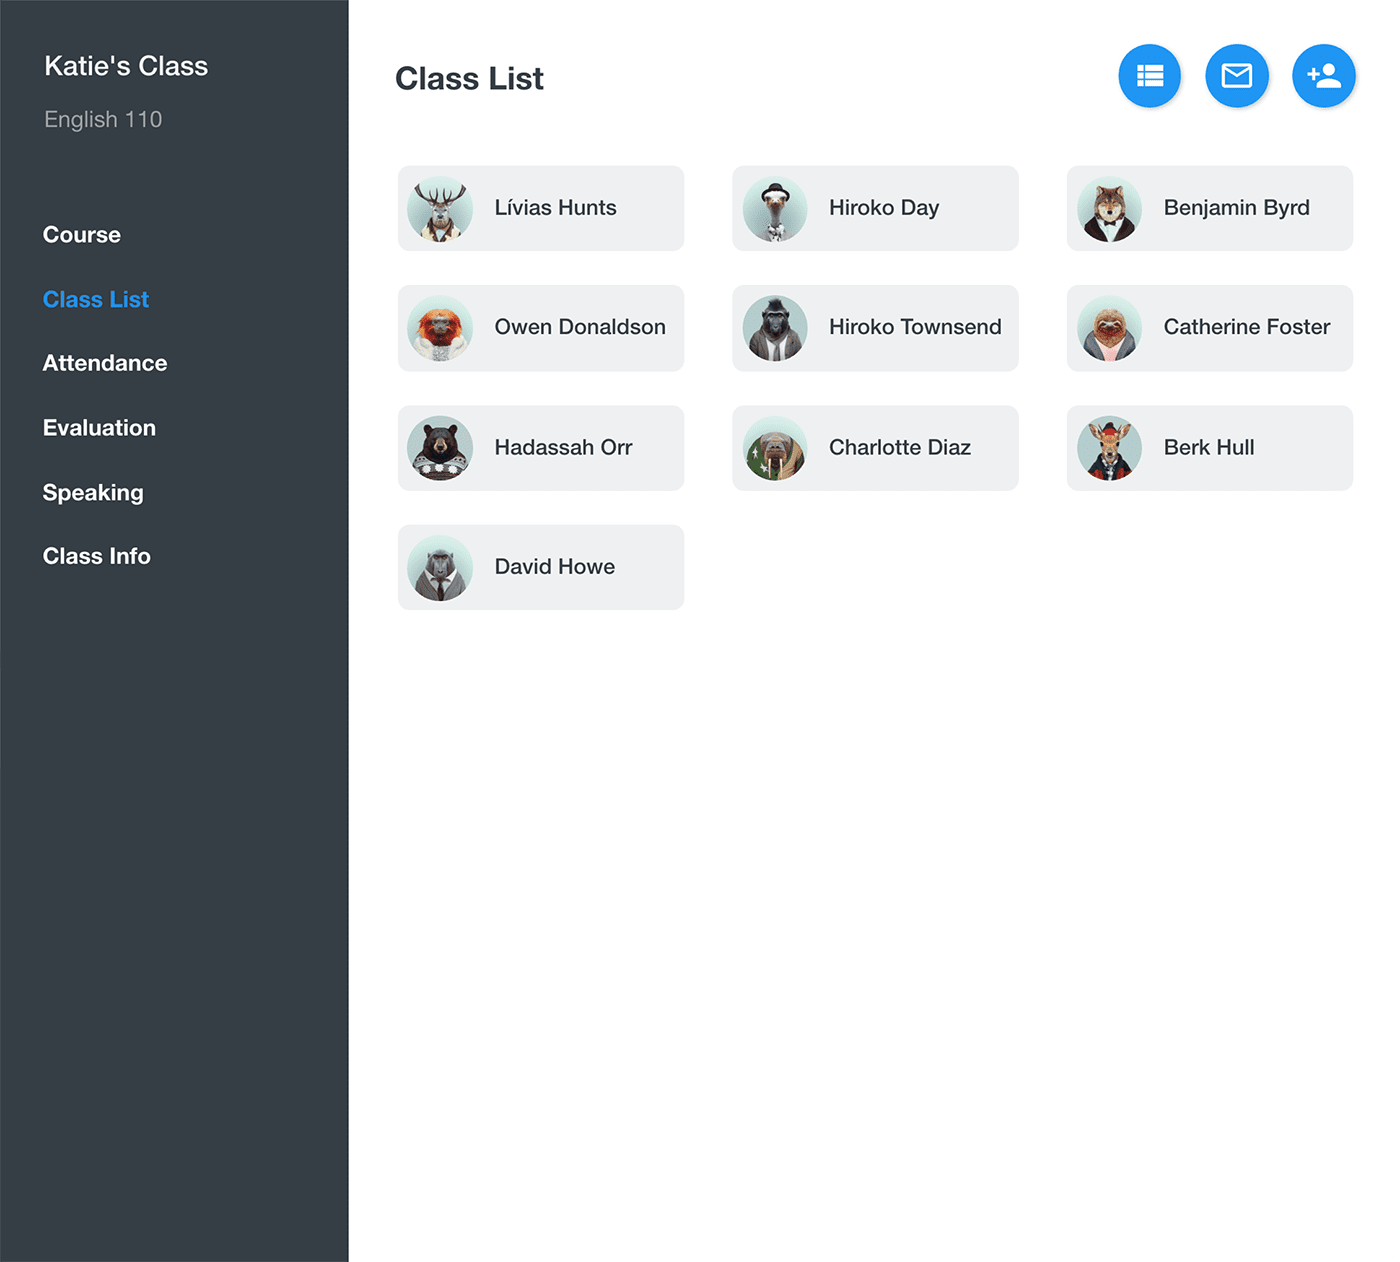Select Class List in the sidebar
This screenshot has width=1400, height=1262.
(96, 300)
